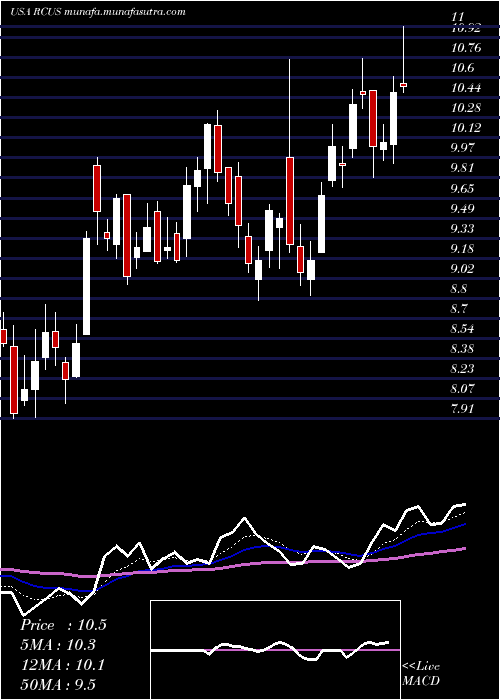The width and height of the screenshot is (500, 700).
Task: Click the tall white candlestick rising to 9.33
Action: [87, 286]
